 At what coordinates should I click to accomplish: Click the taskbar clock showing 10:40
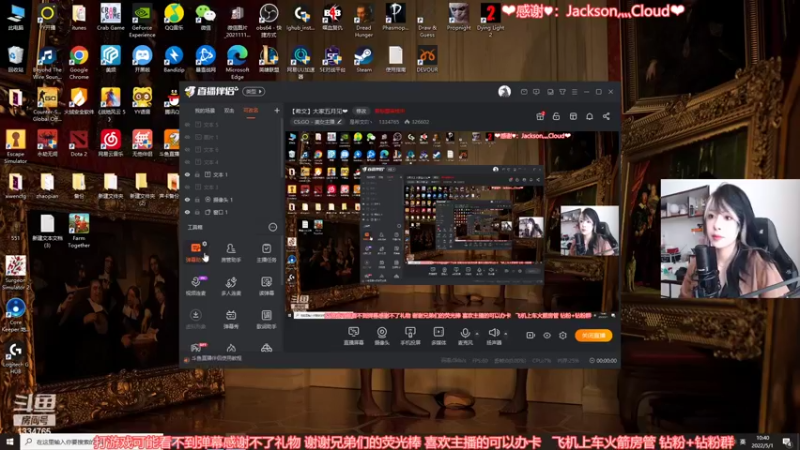(x=763, y=441)
